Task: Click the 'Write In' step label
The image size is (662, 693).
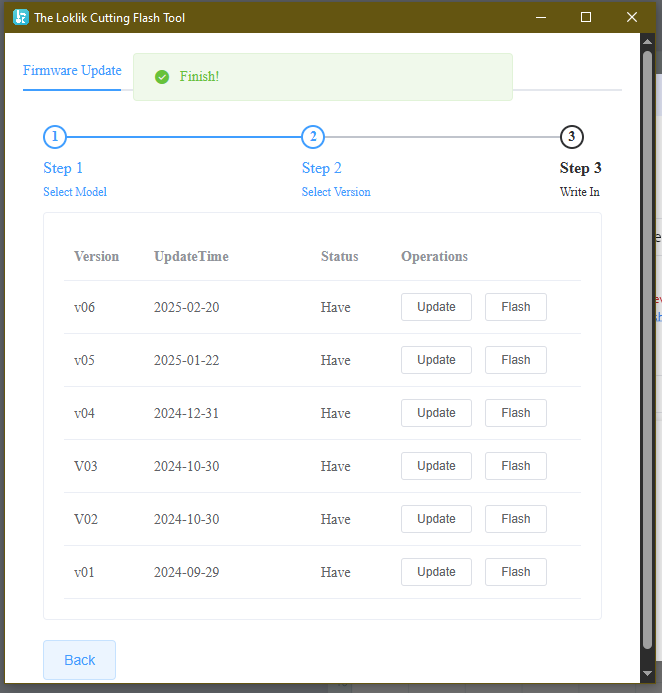Action: click(x=579, y=192)
